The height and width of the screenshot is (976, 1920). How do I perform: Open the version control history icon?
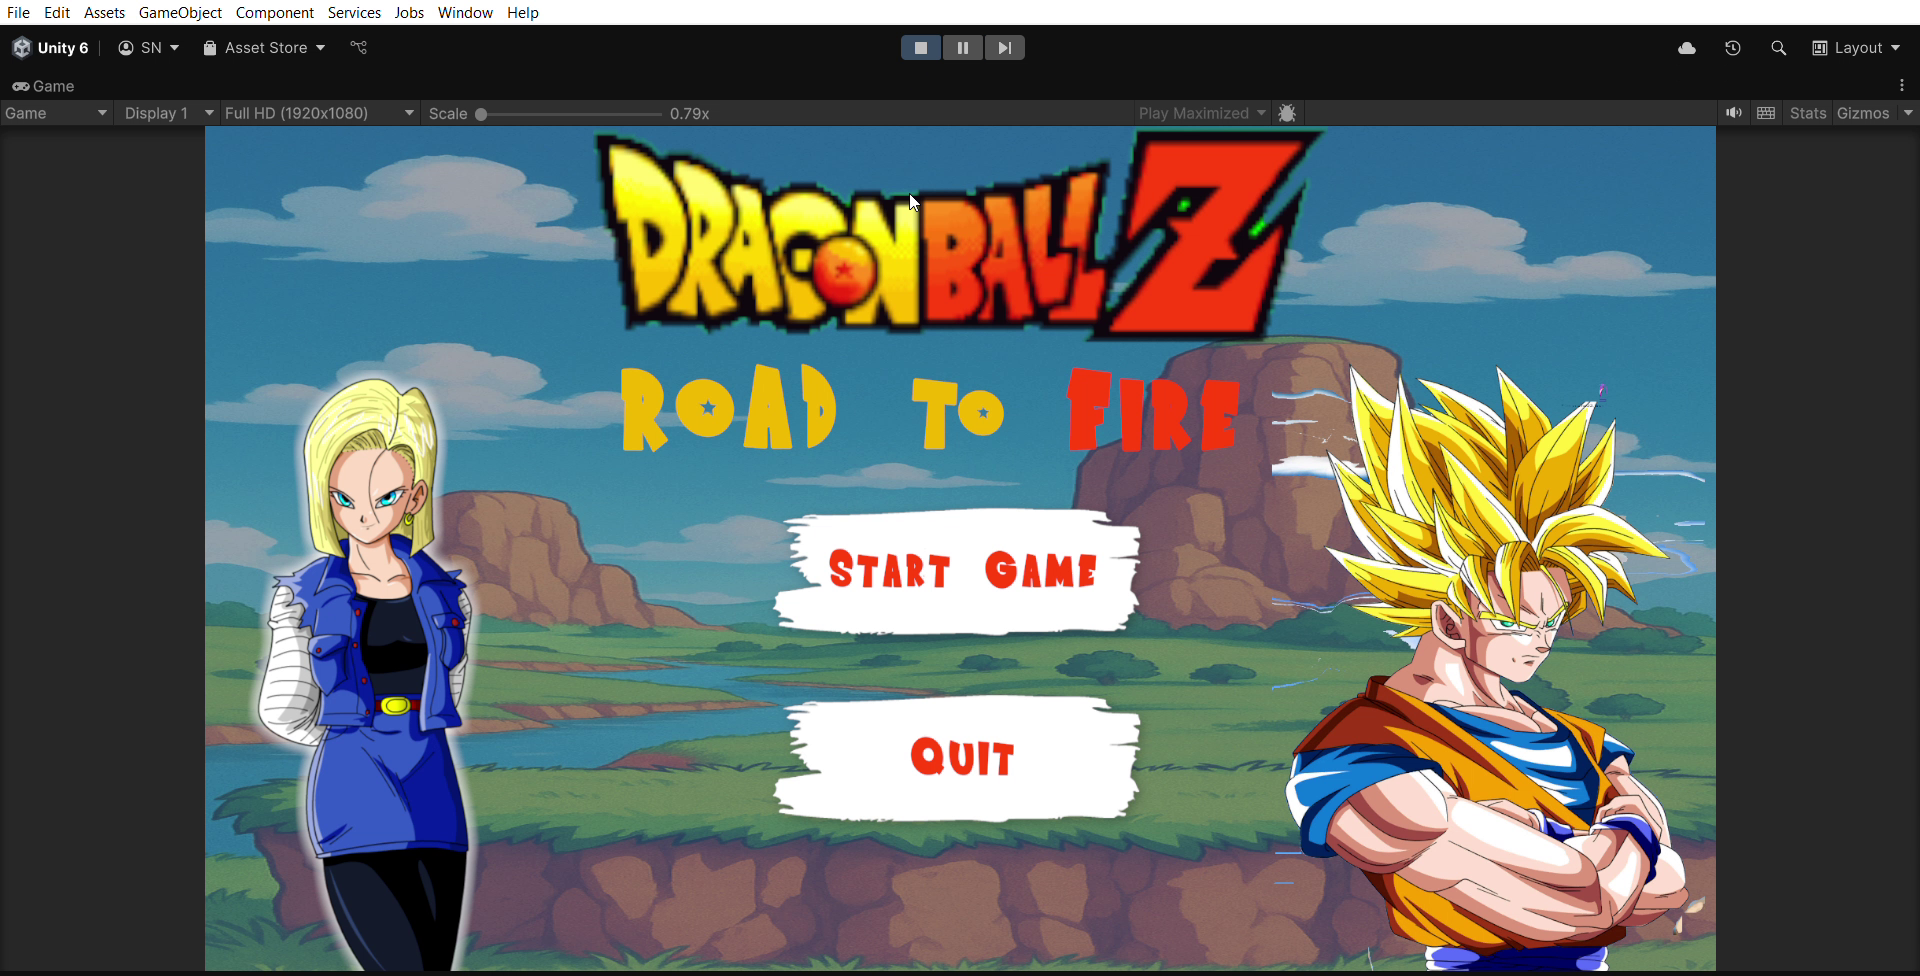pyautogui.click(x=1733, y=47)
